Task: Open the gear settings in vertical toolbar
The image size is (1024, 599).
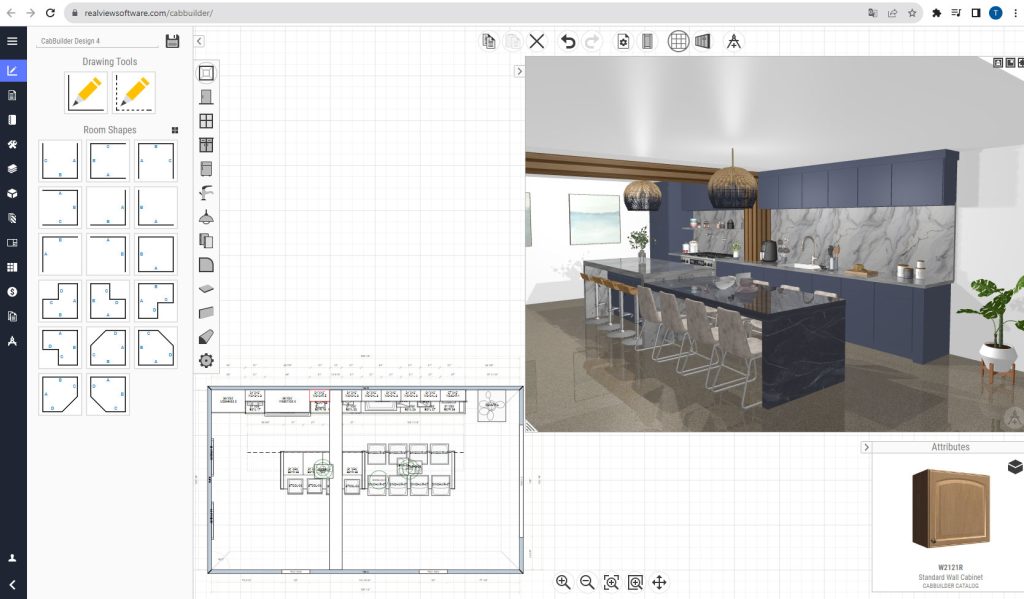Action: pyautogui.click(x=206, y=360)
